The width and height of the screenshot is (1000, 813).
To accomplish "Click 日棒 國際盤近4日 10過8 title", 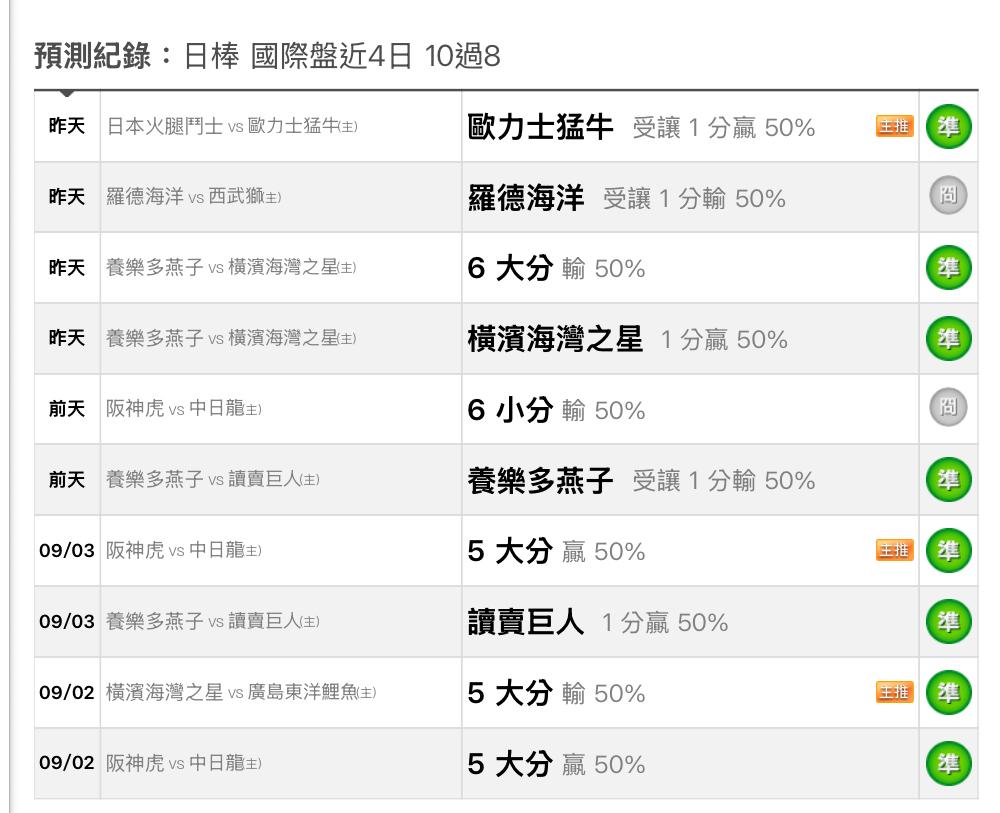I will point(342,55).
